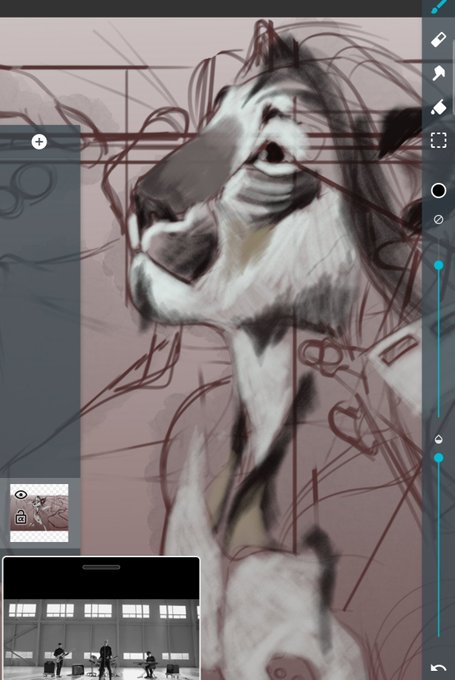Tap the drag handle of video window
Viewport: 455px width, 680px height.
(x=101, y=567)
